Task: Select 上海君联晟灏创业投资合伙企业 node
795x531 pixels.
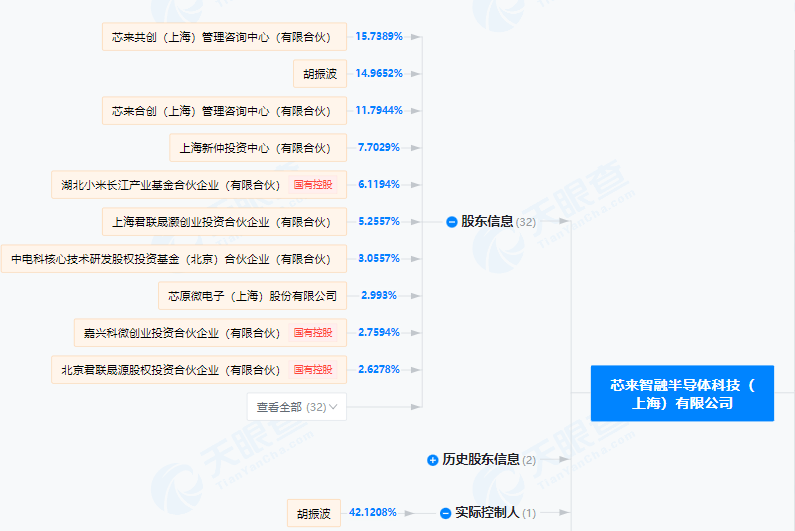Action: coord(223,222)
